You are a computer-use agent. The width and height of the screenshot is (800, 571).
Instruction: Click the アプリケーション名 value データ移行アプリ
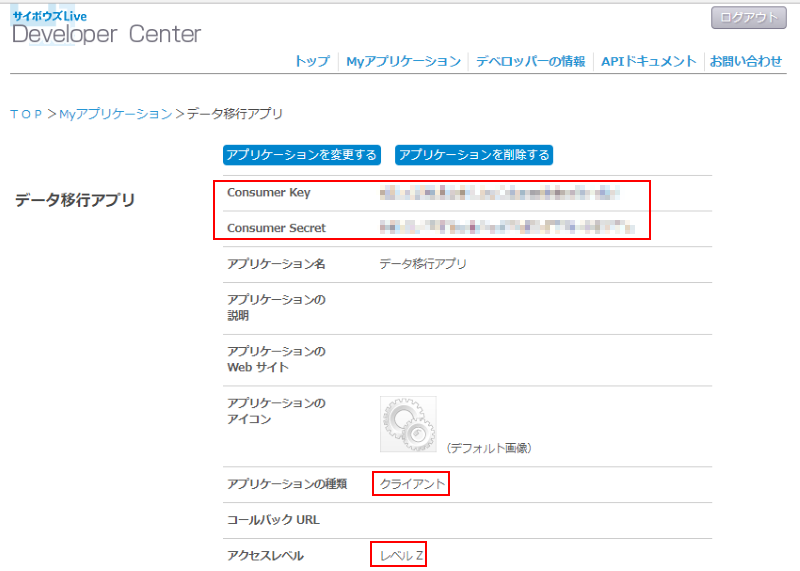pos(423,264)
